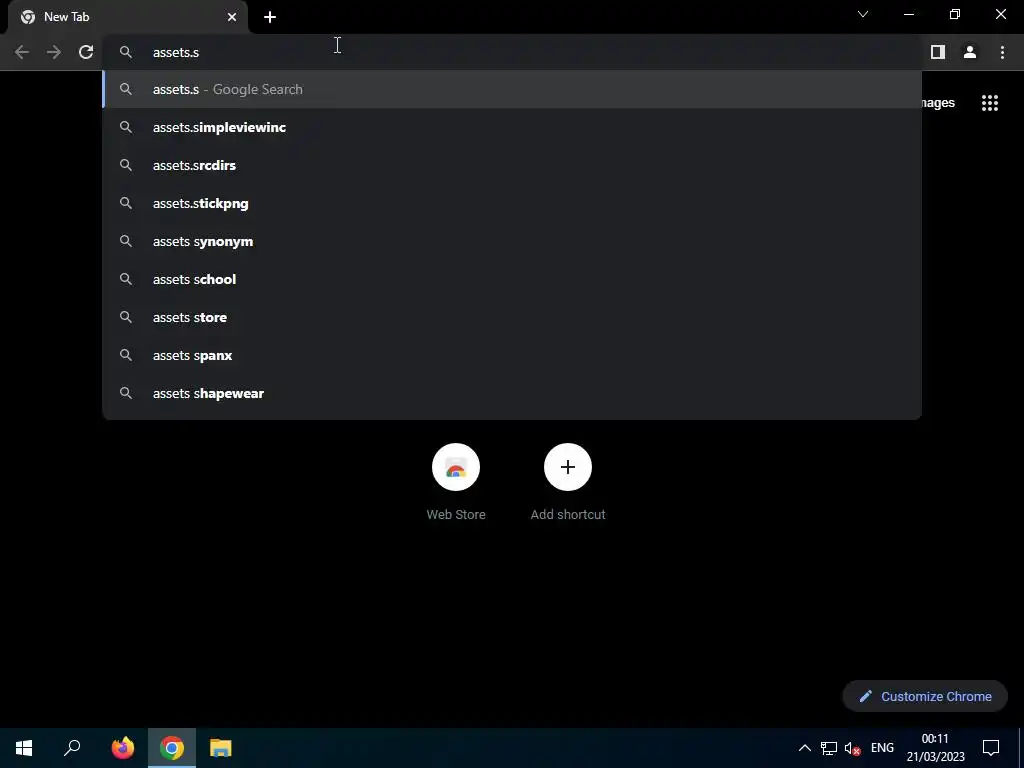
Task: Launch Firefox from the taskbar
Action: [x=122, y=748]
